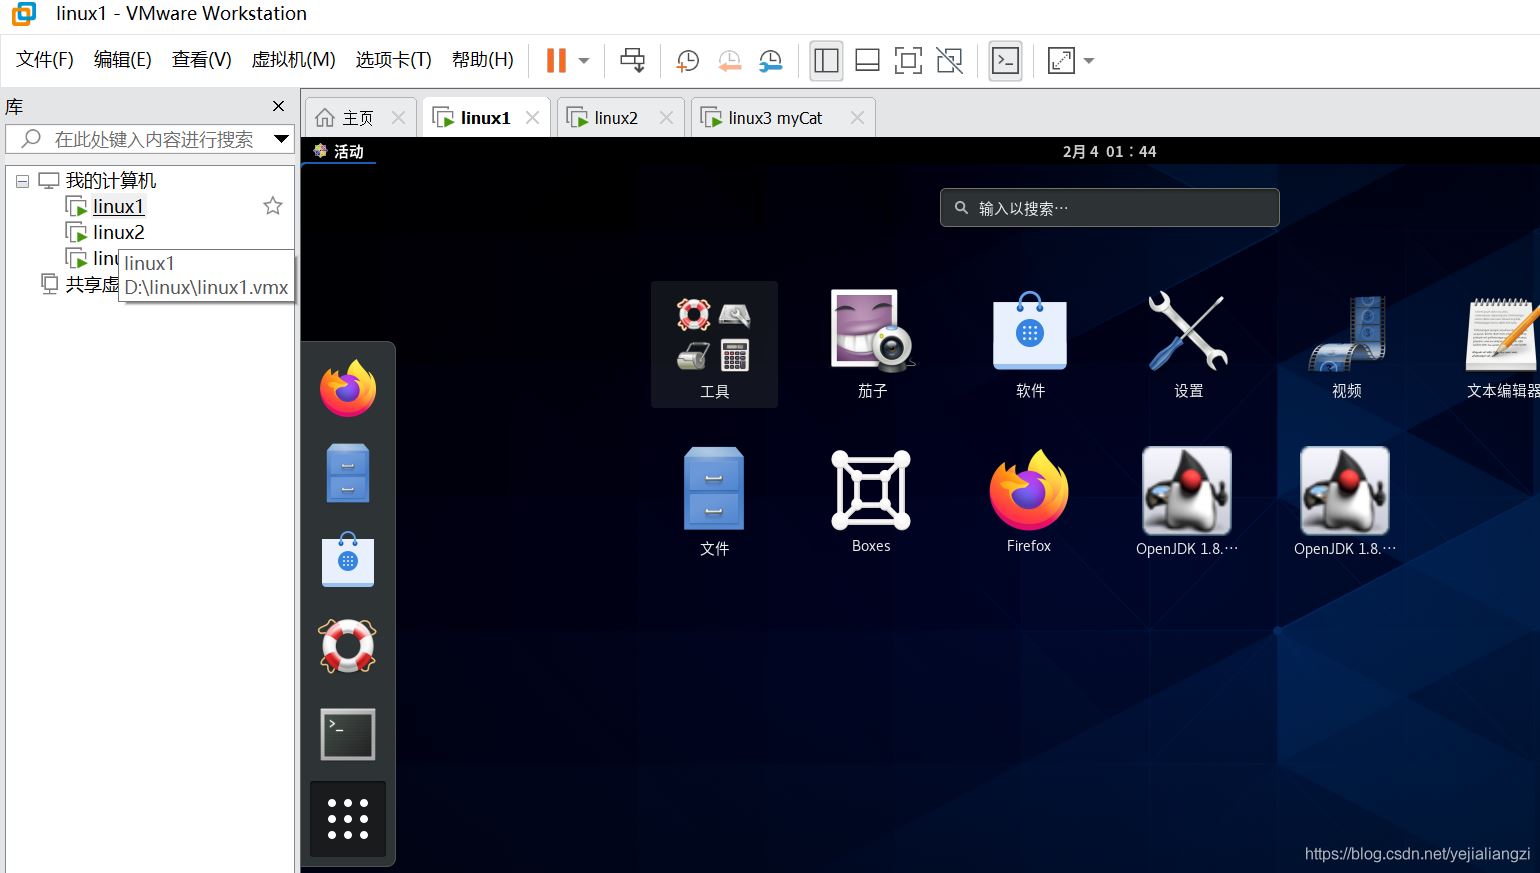Open the power options dropdown arrow
1540x873 pixels.
(584, 61)
